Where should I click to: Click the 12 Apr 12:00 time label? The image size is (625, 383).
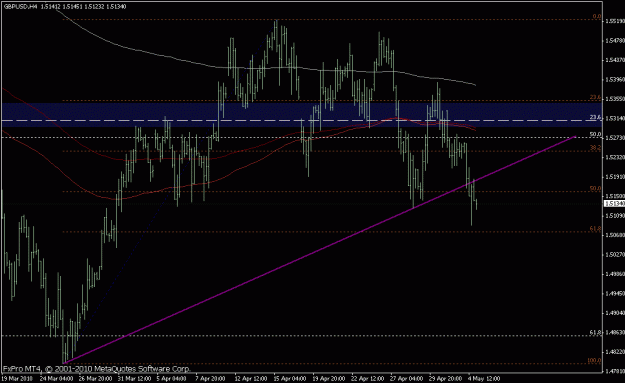tap(251, 378)
